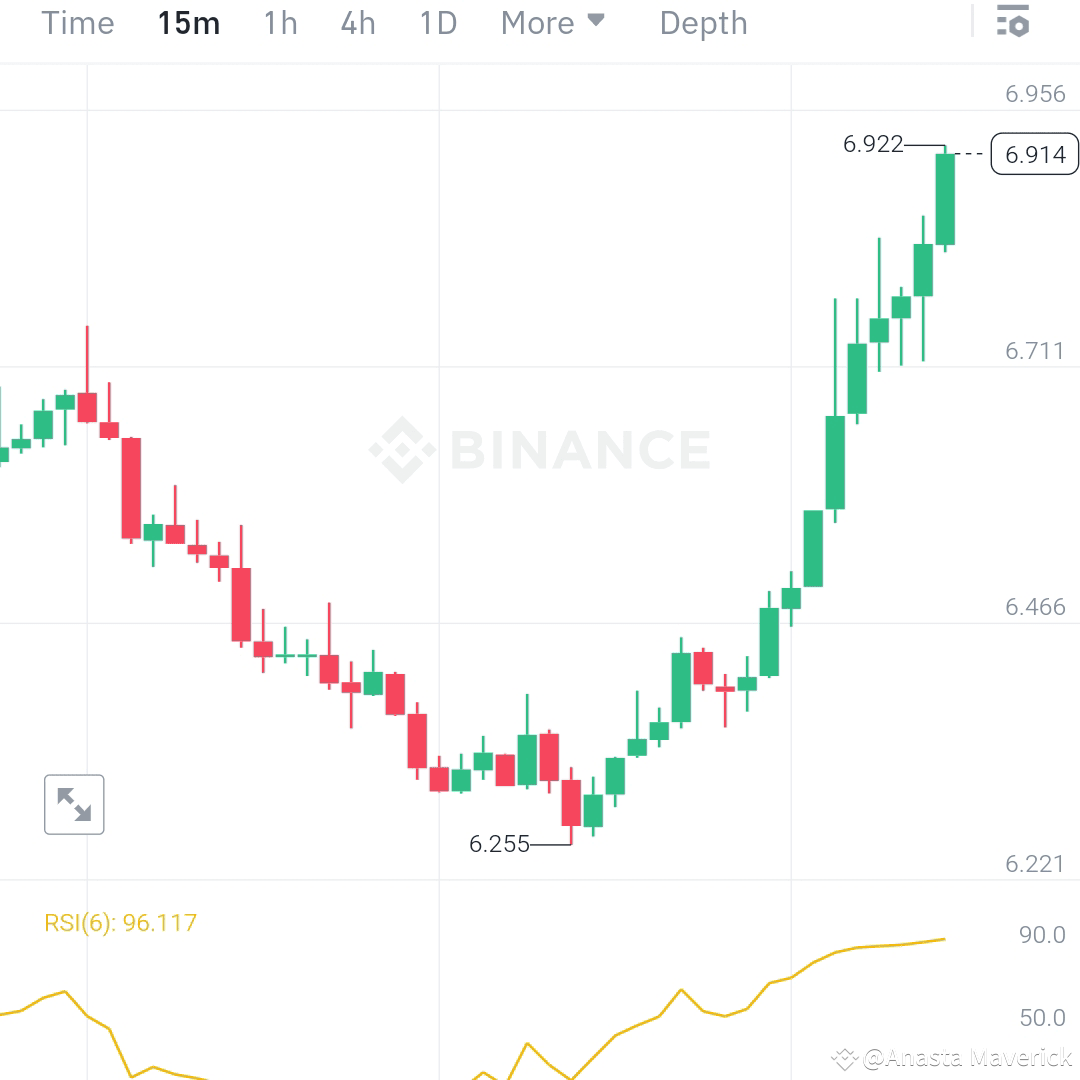Open the 1D daily chart view
This screenshot has height=1080, width=1080.
(x=436, y=23)
